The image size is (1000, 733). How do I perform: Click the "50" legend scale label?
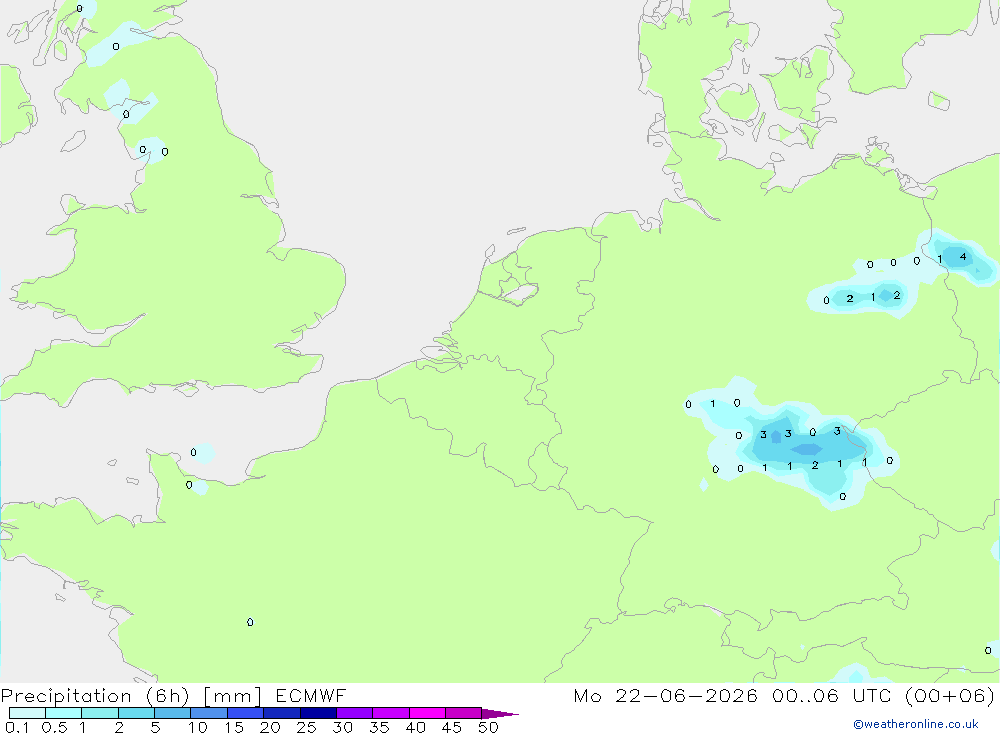tap(488, 727)
